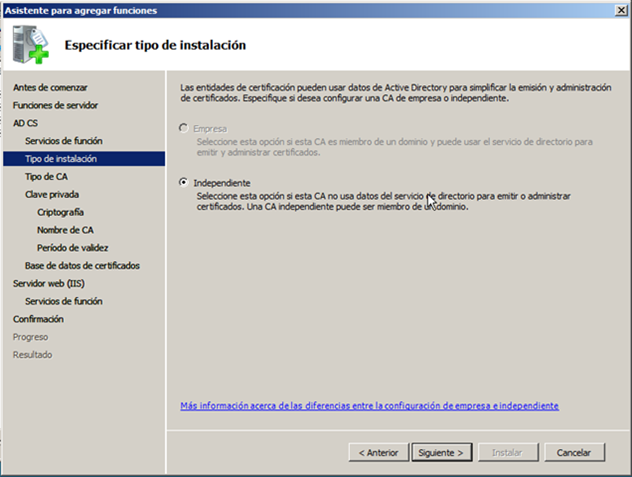Go back with the Anterior button
632x477 pixels.
[378, 452]
